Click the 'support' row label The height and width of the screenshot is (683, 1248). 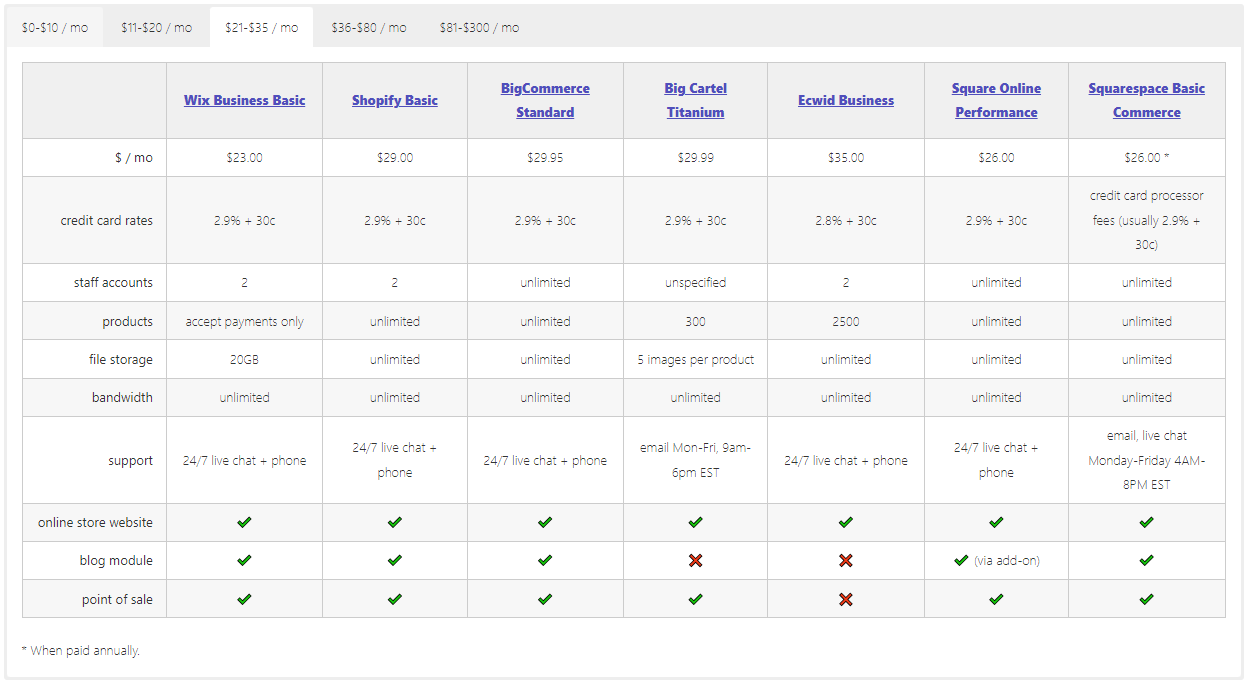(131, 460)
